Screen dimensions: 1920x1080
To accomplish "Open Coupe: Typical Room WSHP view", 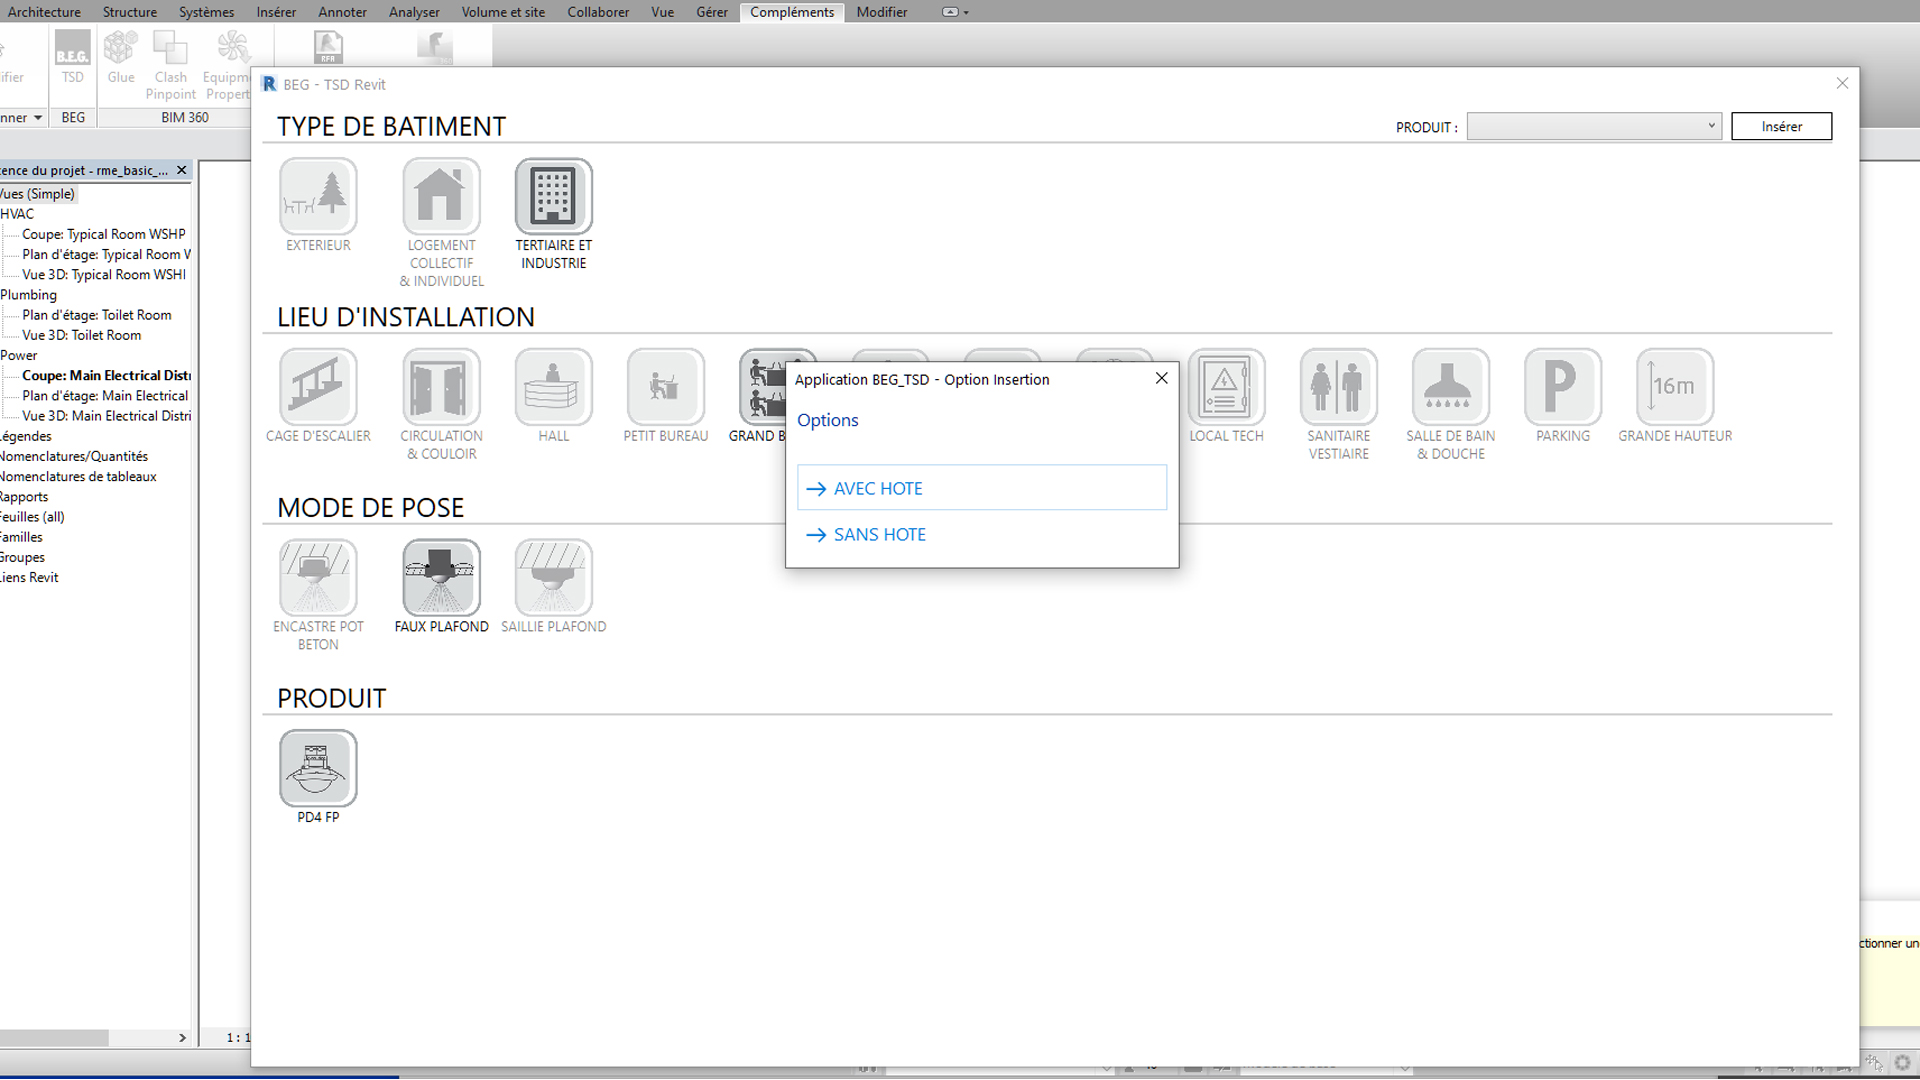I will point(103,234).
